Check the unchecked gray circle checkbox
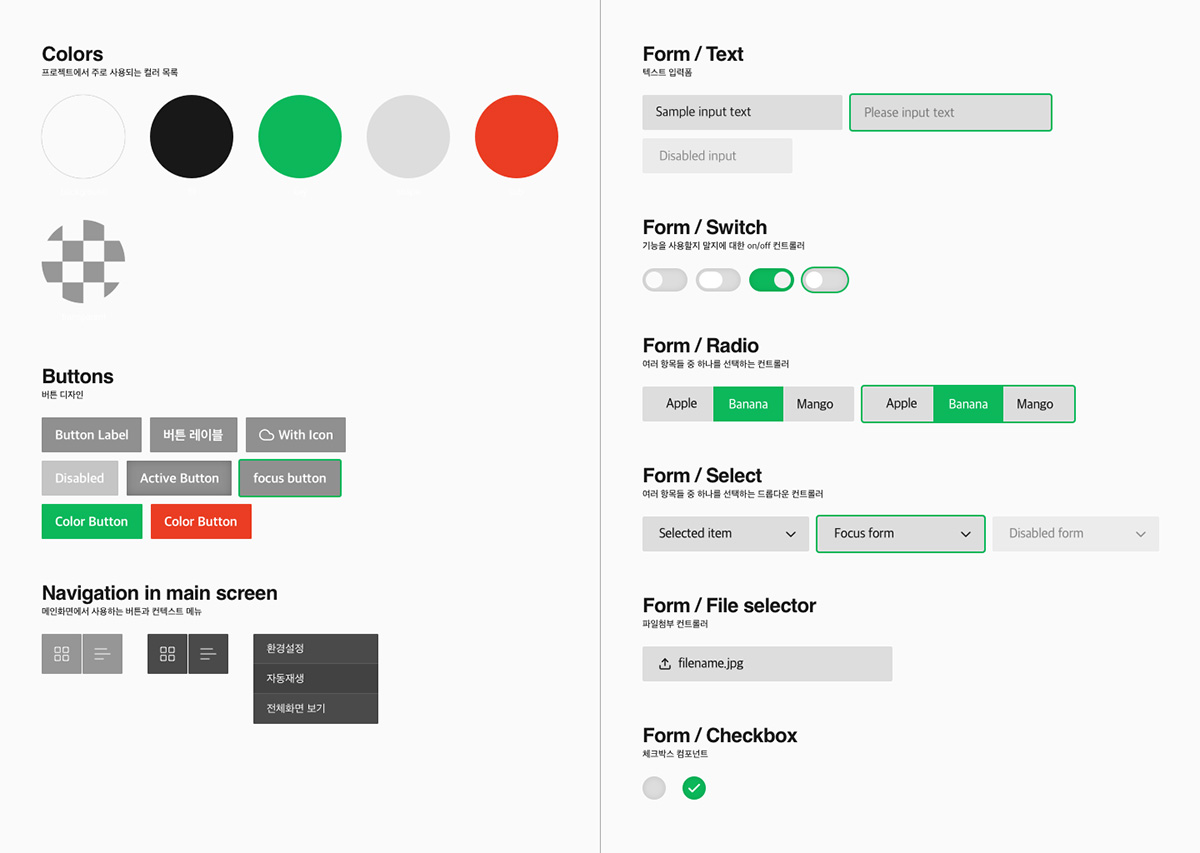The width and height of the screenshot is (1200, 853). tap(654, 788)
